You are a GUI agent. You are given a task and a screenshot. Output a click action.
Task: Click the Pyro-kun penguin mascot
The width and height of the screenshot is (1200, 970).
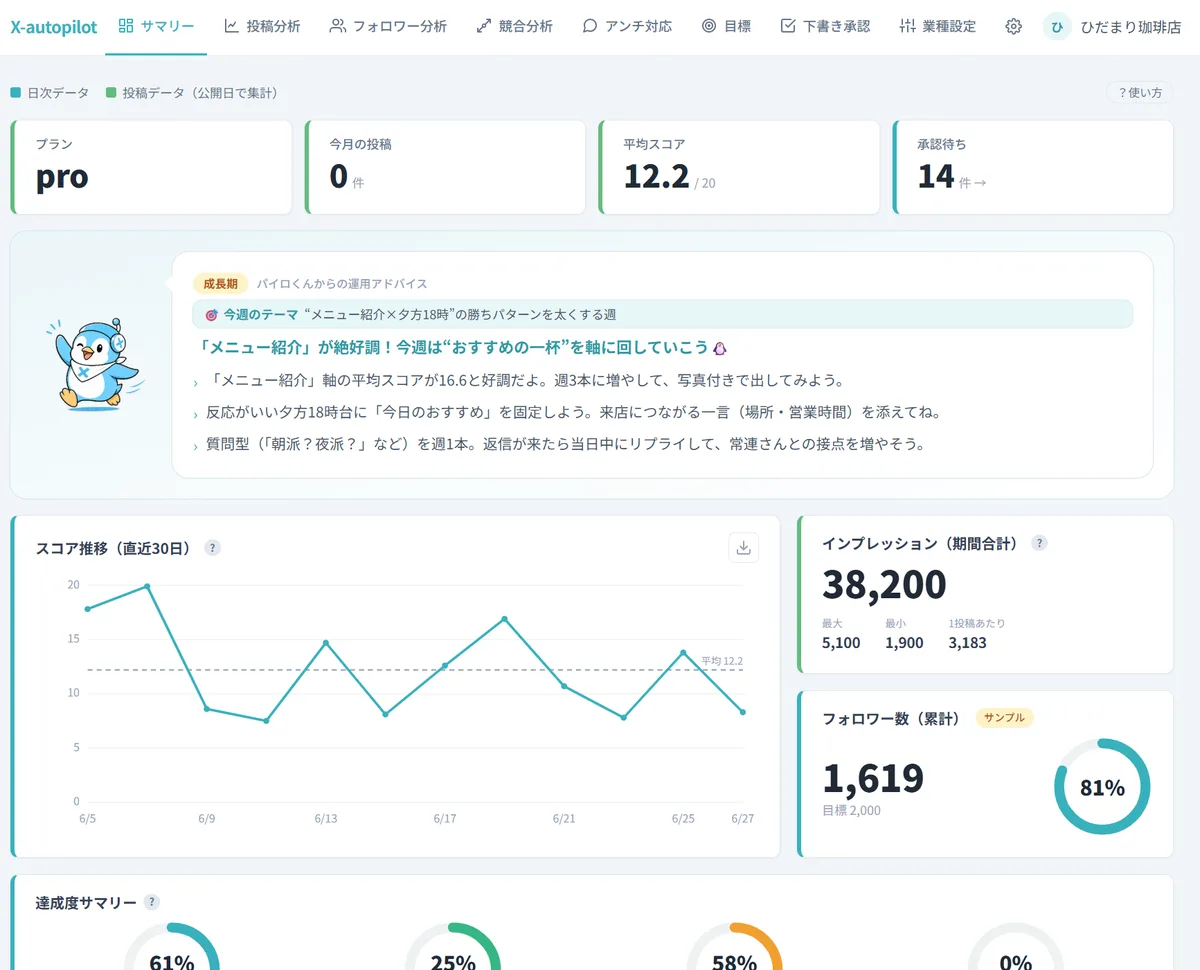click(x=96, y=364)
